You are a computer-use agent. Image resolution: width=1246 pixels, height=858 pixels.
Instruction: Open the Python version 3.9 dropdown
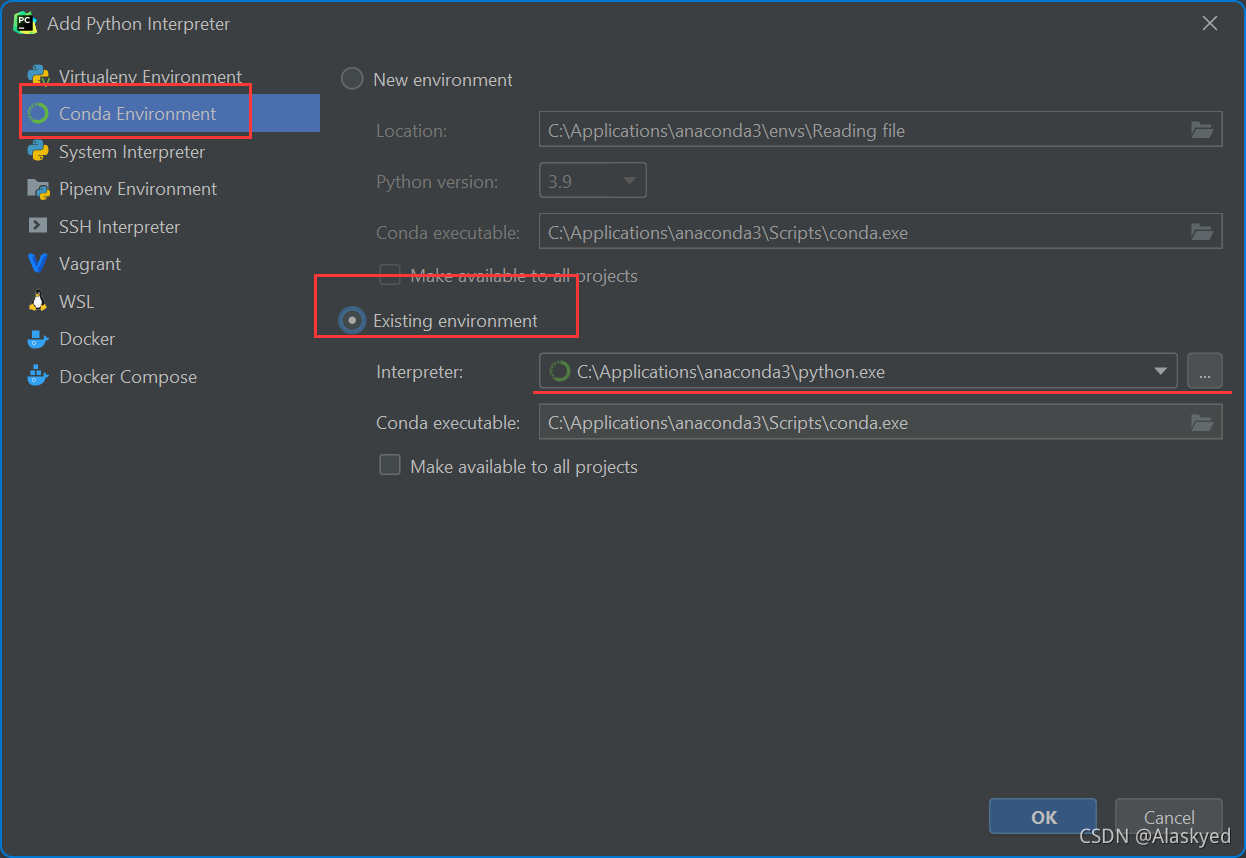[x=593, y=181]
